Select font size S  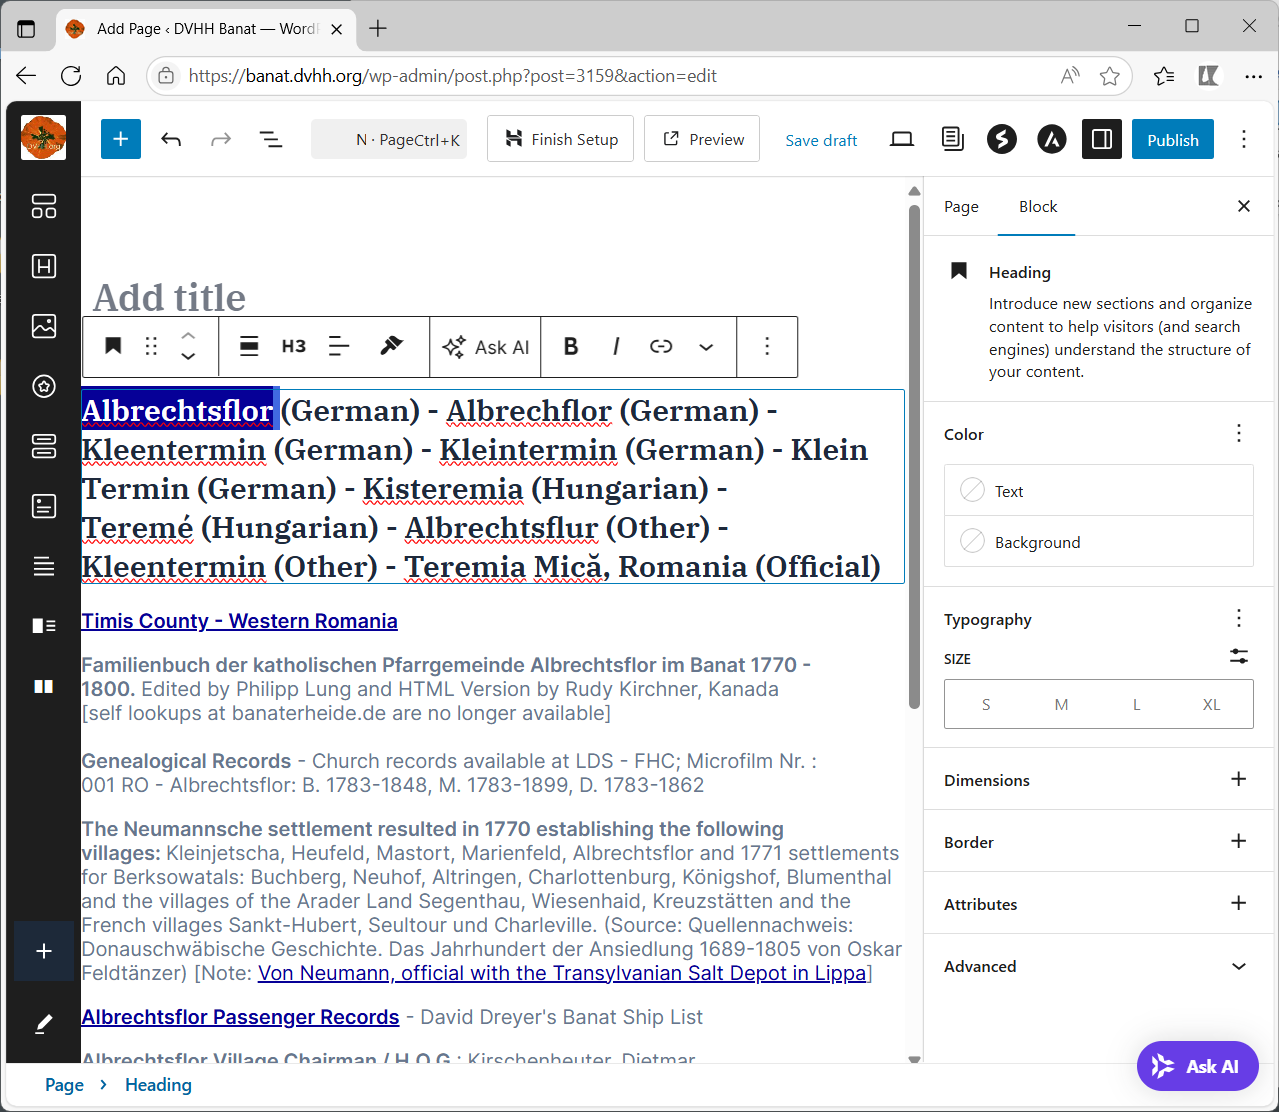(986, 704)
